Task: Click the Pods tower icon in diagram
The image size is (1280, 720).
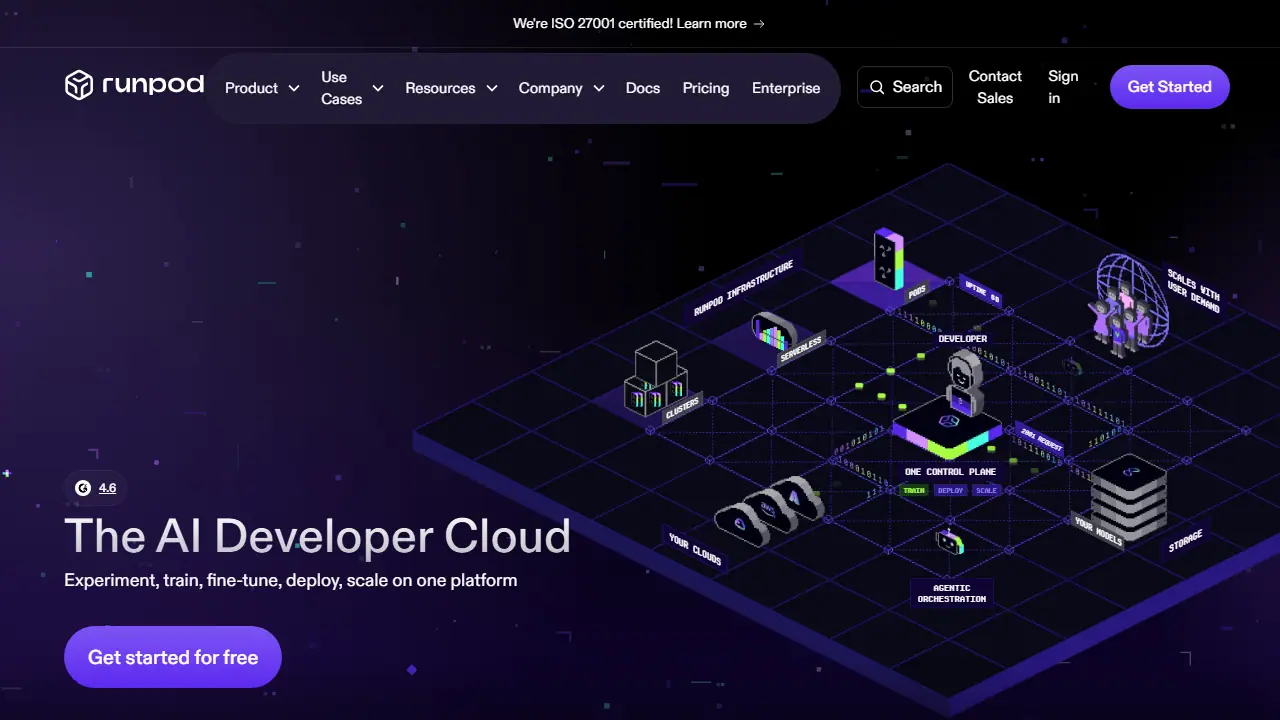Action: (x=888, y=259)
